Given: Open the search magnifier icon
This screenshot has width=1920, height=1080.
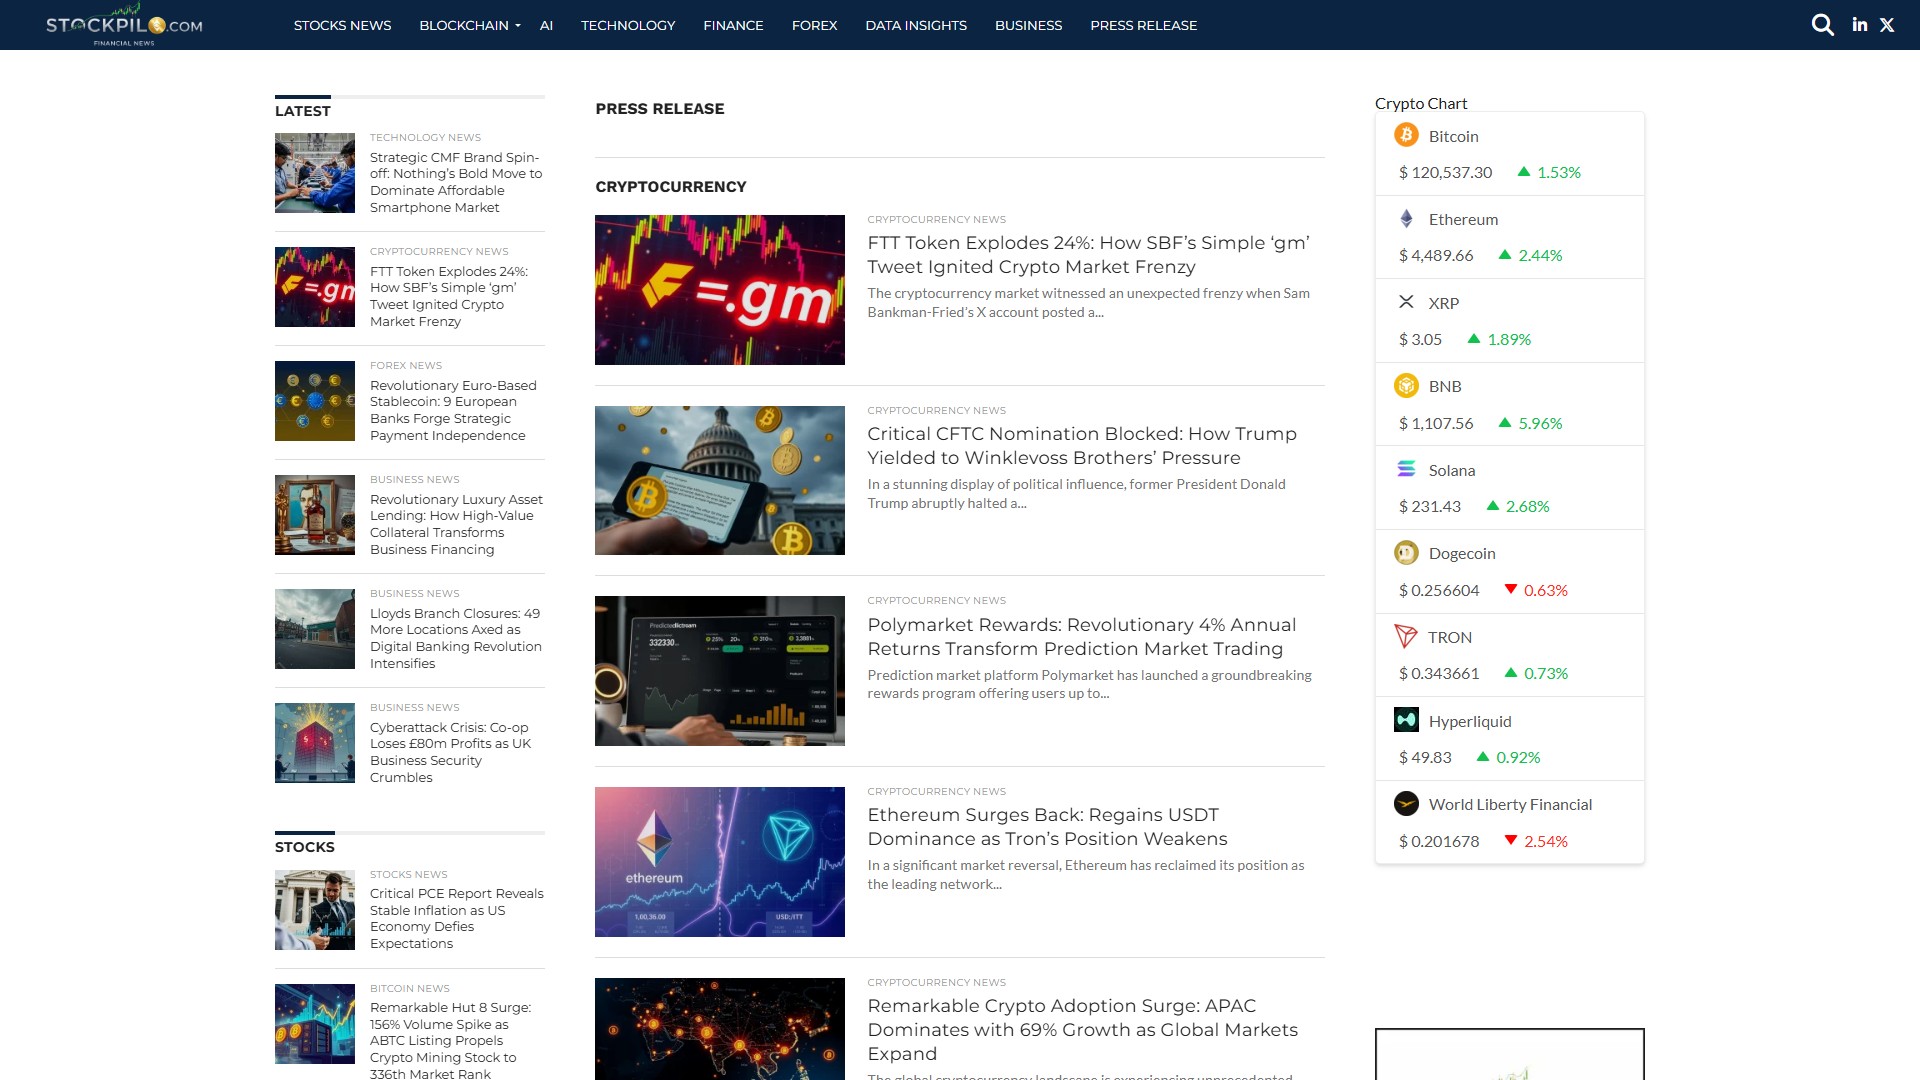Looking at the screenshot, I should tap(1822, 25).
